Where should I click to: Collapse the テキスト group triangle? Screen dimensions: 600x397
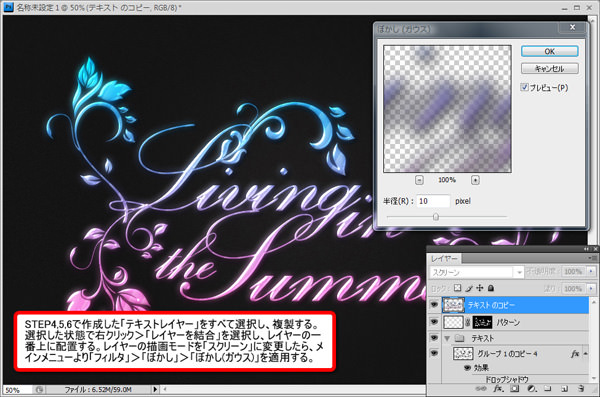(446, 338)
